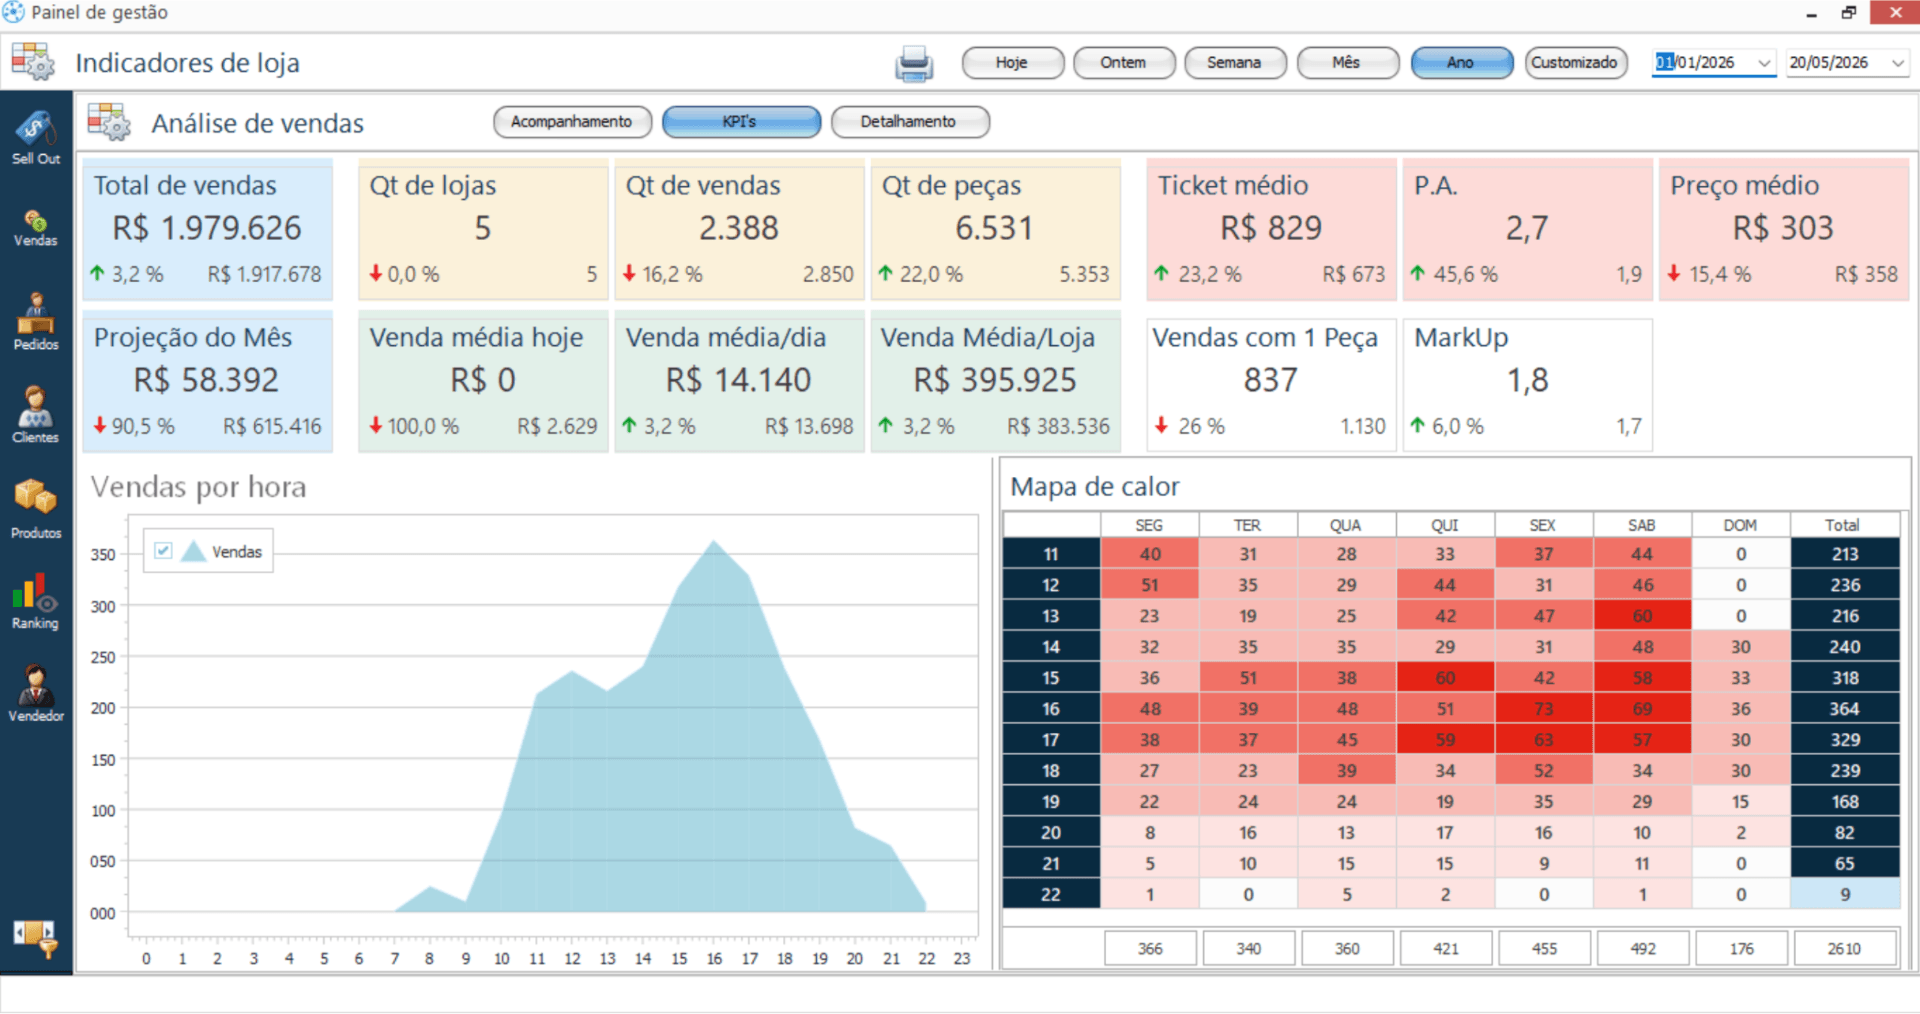The height and width of the screenshot is (1014, 1920).
Task: Click the filter funnel icon in sidebar
Action: pyautogui.click(x=36, y=938)
